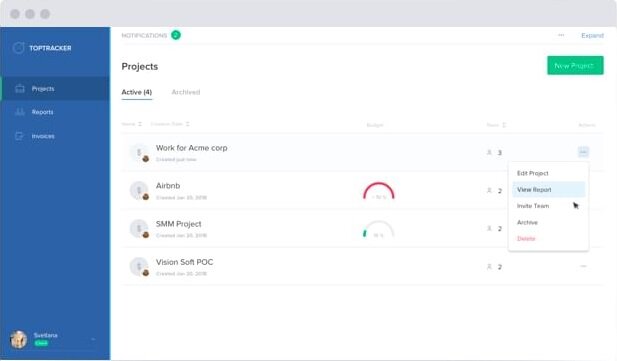617x361 pixels.
Task: Click the green notifications count badge
Action: pos(176,35)
